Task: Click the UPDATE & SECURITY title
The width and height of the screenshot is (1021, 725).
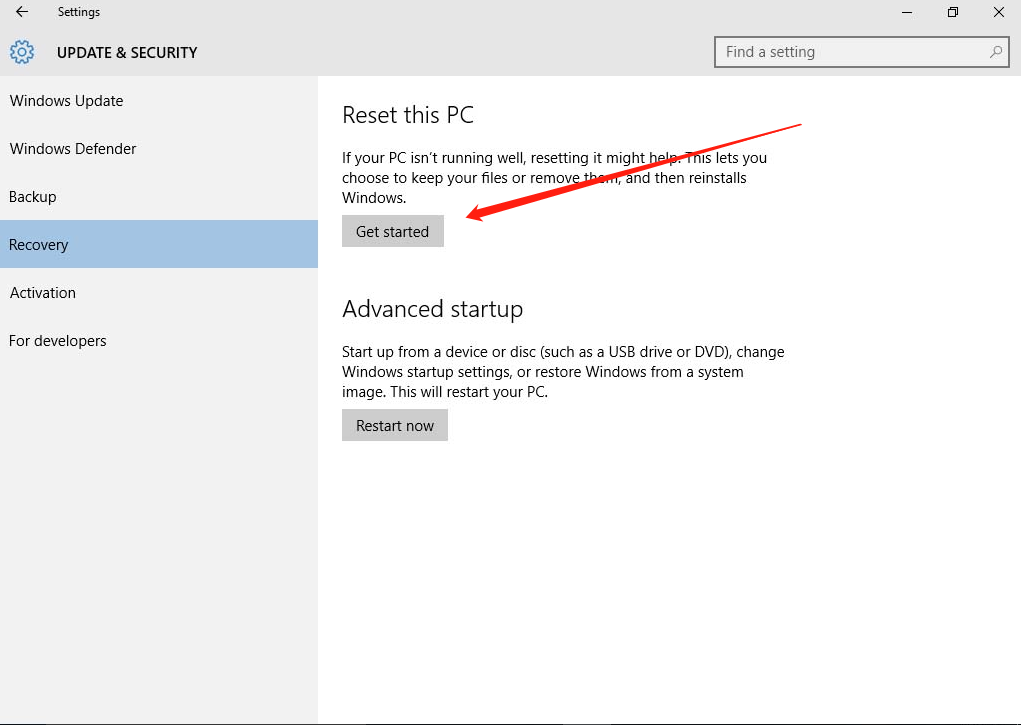Action: pyautogui.click(x=127, y=53)
